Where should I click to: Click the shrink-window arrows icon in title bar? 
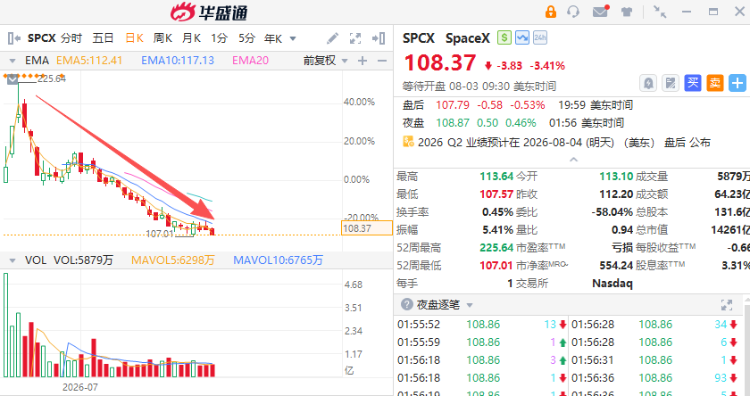point(660,11)
